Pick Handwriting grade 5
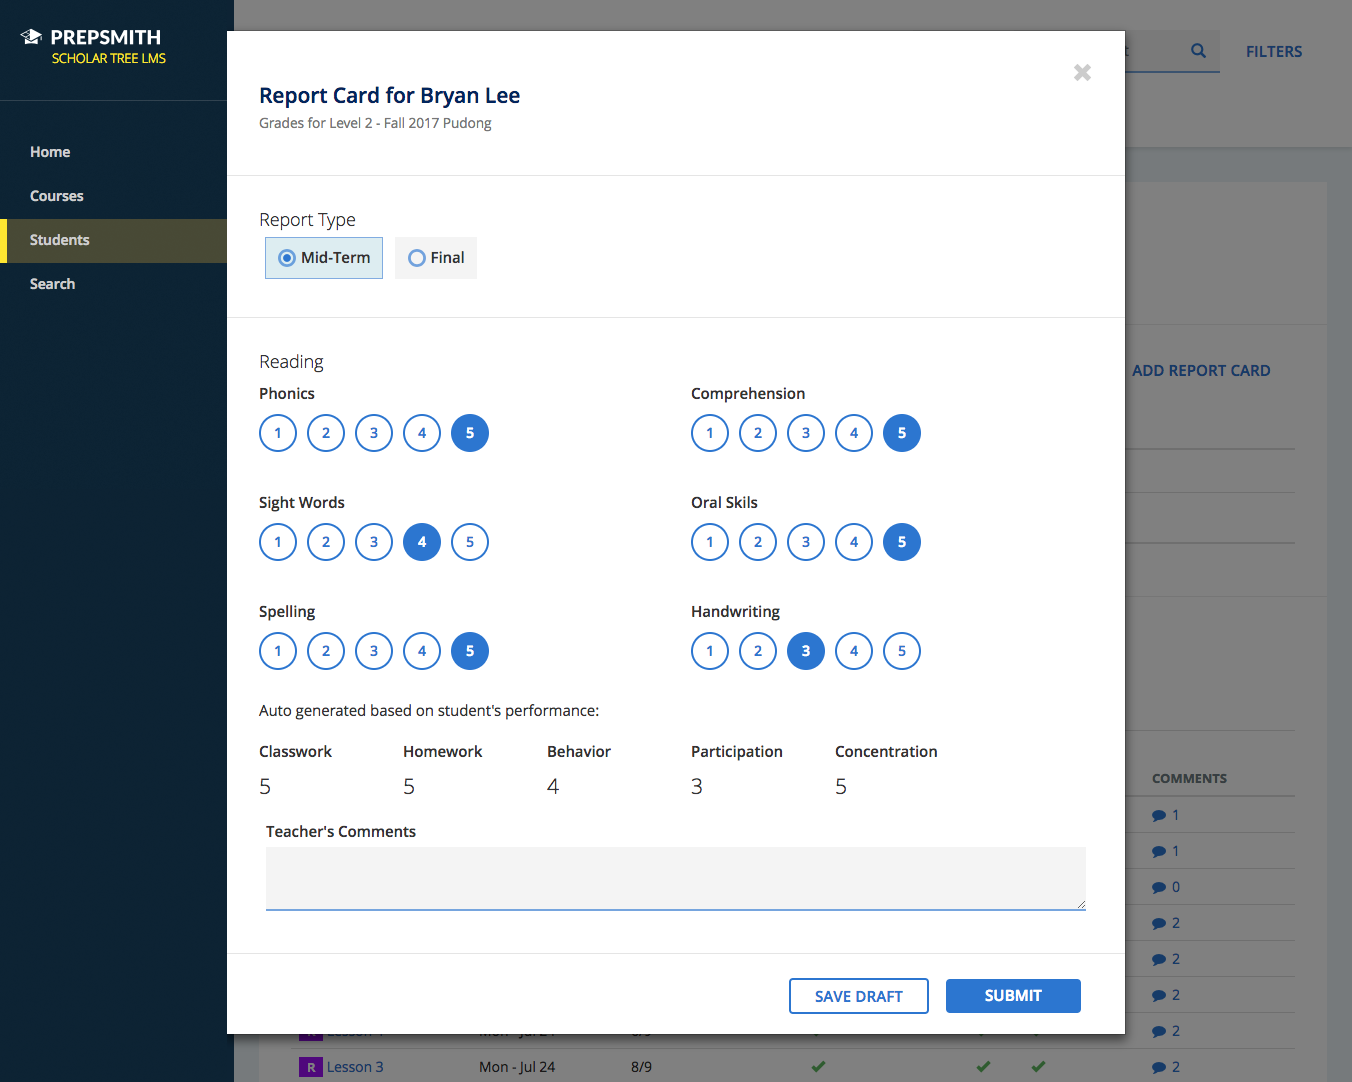The image size is (1352, 1082). point(902,651)
